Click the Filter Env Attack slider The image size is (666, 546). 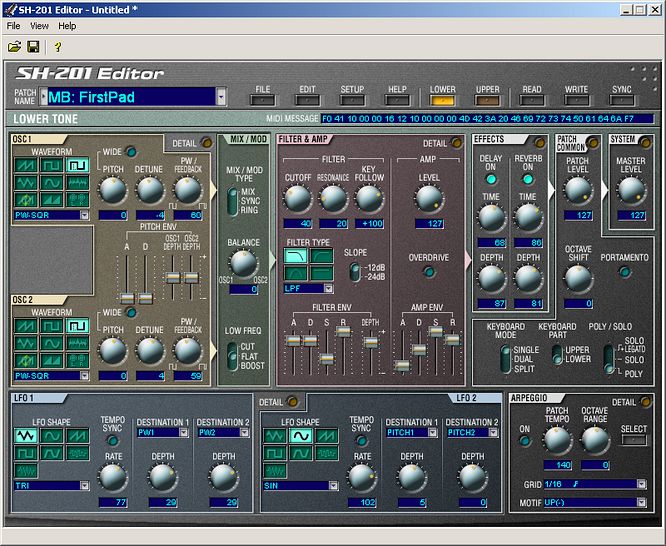click(x=293, y=340)
